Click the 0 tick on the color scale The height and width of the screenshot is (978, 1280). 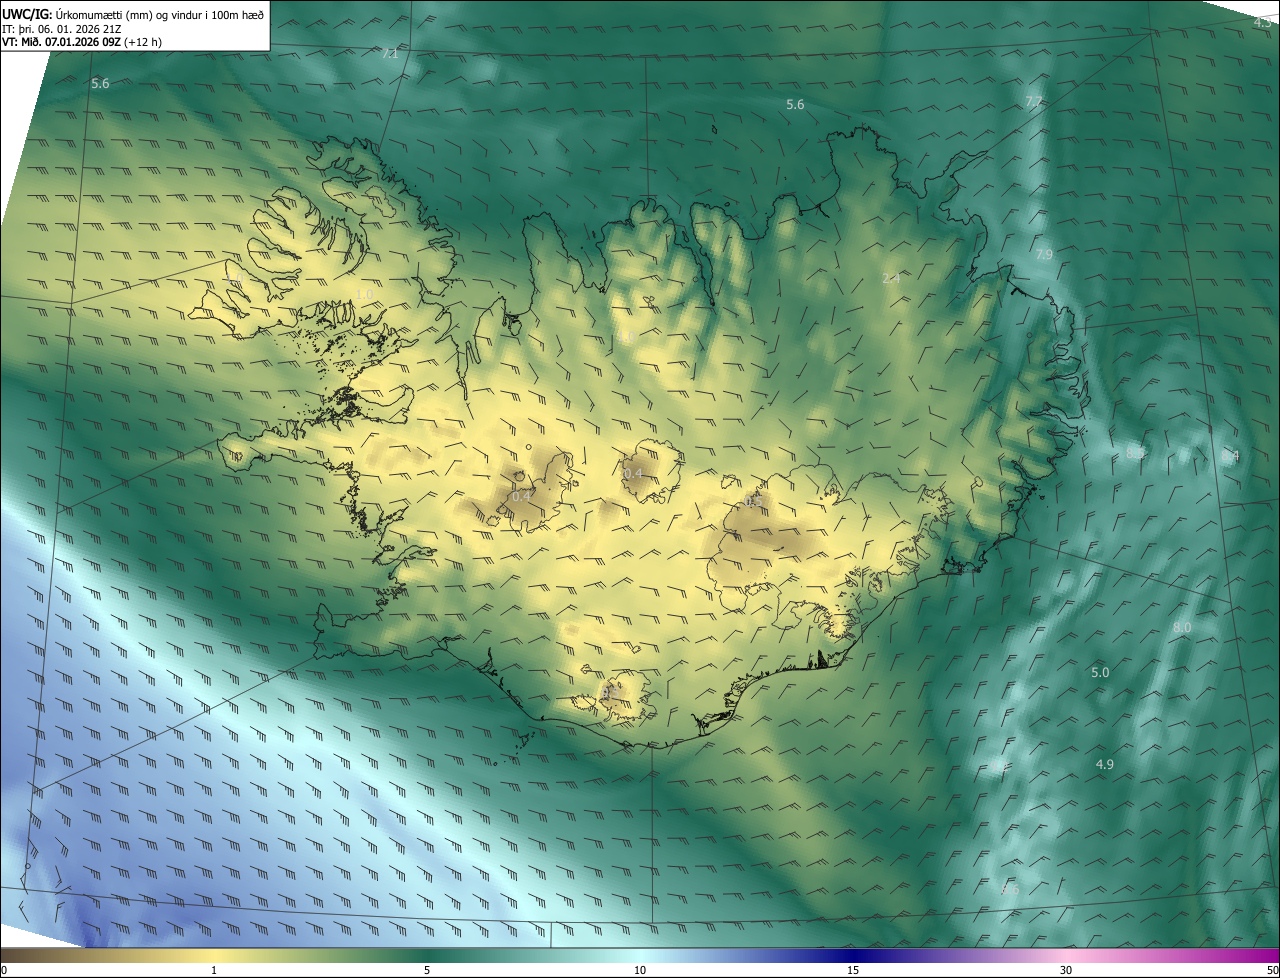4,970
